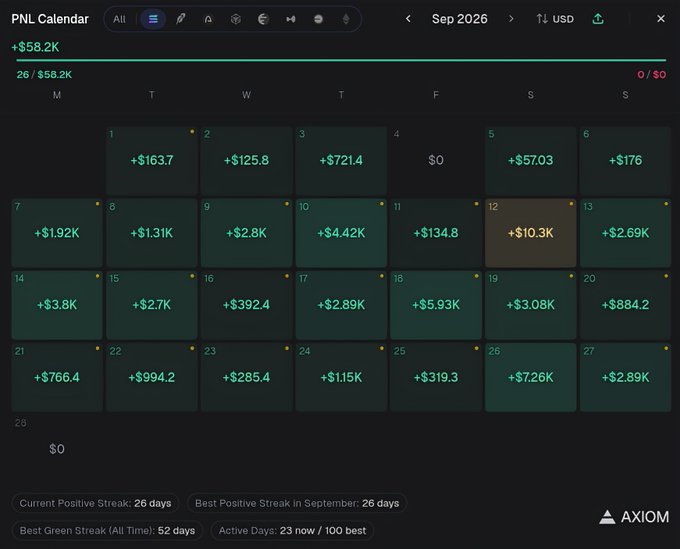Screen dimensions: 680x549
Task: Click the 26 / $58.2K winning days stat
Action: [44, 75]
